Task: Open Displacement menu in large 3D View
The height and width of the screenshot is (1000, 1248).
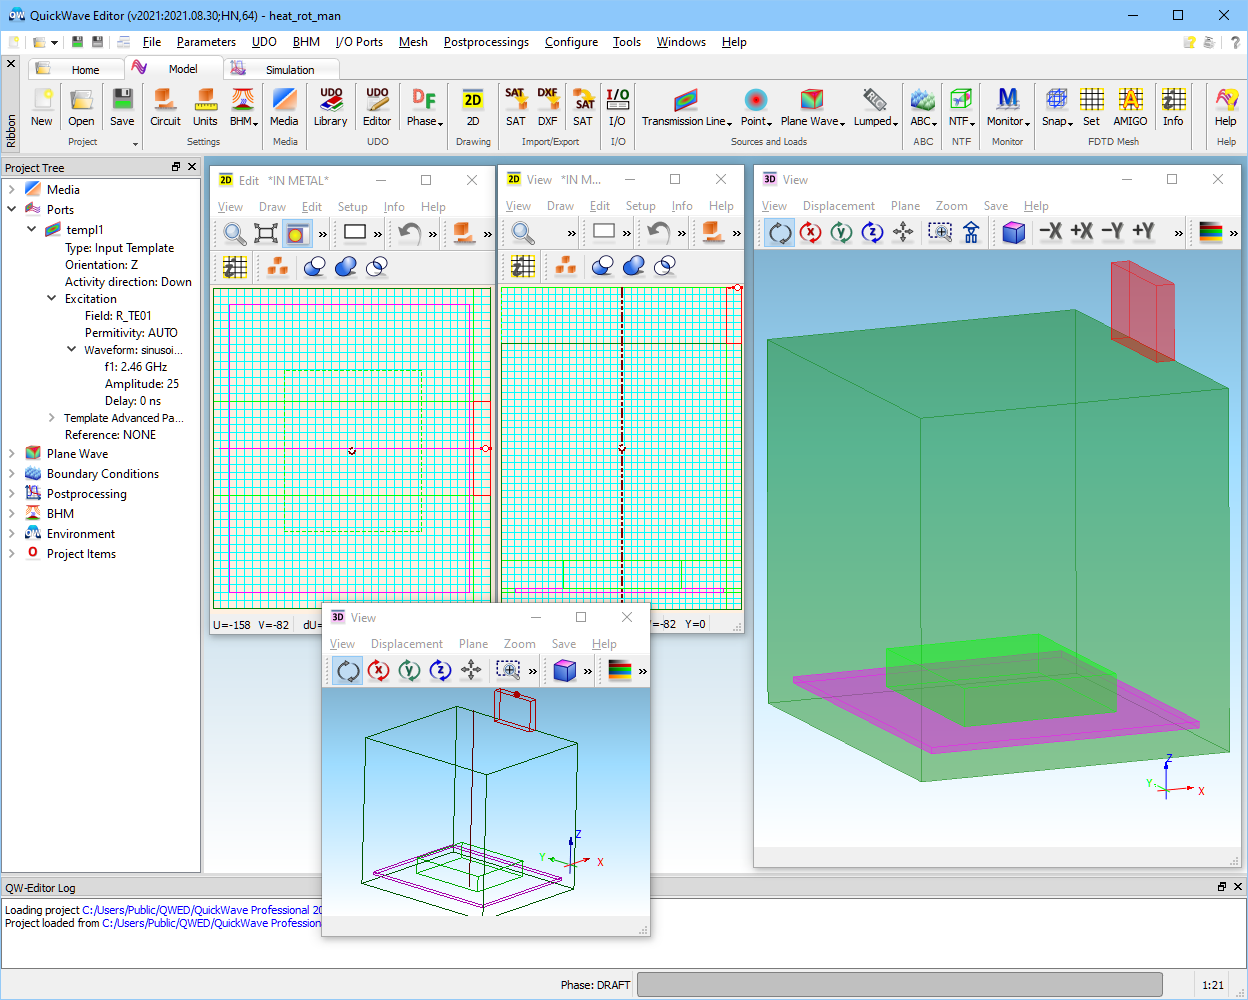Action: (838, 206)
